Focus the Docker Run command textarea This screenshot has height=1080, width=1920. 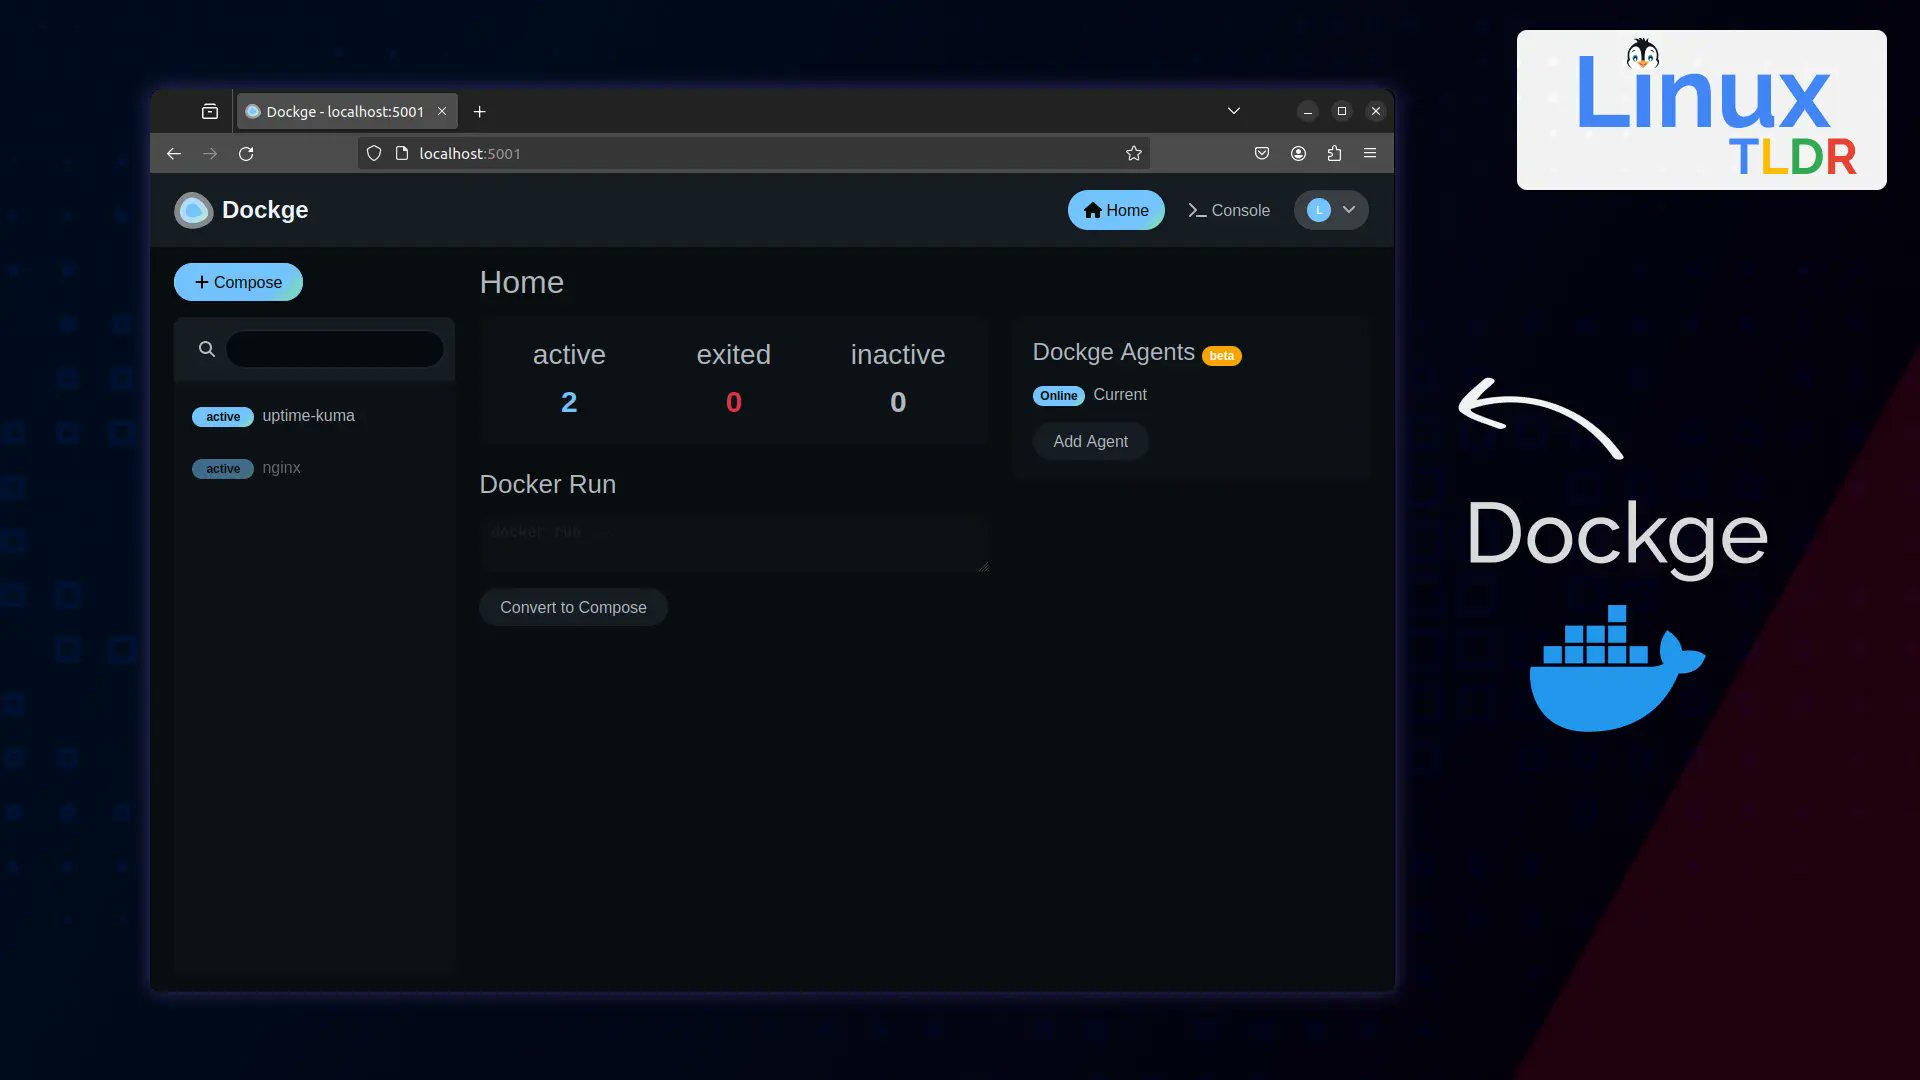pyautogui.click(x=733, y=544)
